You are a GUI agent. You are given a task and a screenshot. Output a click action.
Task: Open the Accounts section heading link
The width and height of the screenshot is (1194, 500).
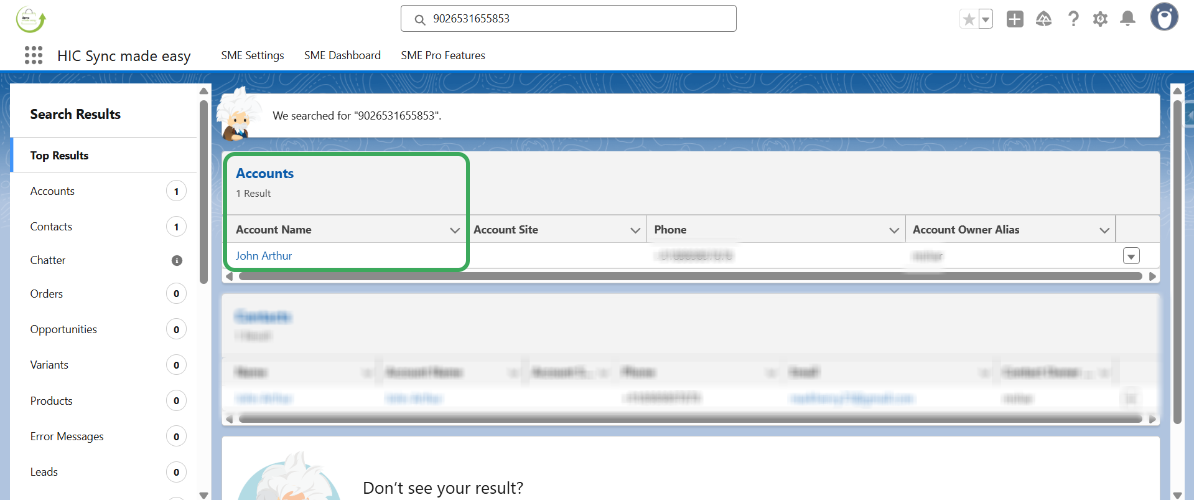pyautogui.click(x=264, y=174)
